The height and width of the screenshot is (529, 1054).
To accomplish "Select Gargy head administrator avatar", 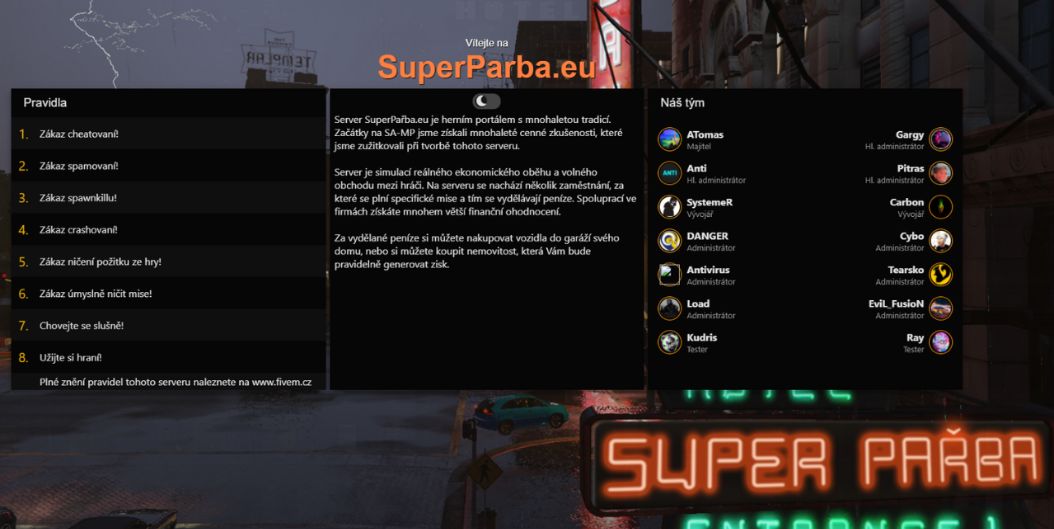I will click(941, 139).
